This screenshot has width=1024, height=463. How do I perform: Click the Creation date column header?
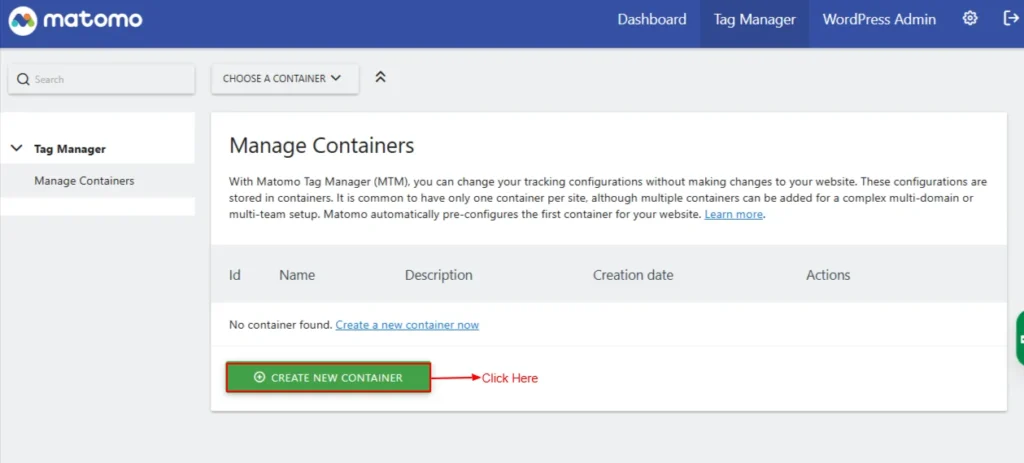click(633, 275)
